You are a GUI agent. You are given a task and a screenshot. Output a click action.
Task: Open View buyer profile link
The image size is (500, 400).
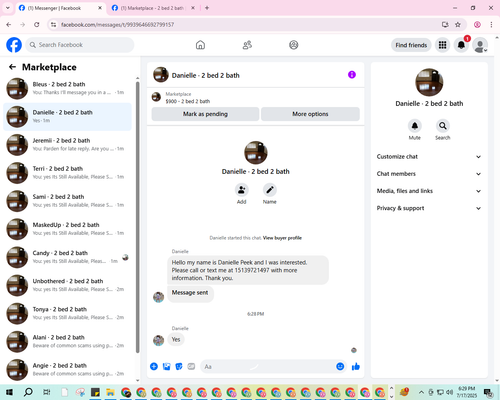[x=282, y=238]
